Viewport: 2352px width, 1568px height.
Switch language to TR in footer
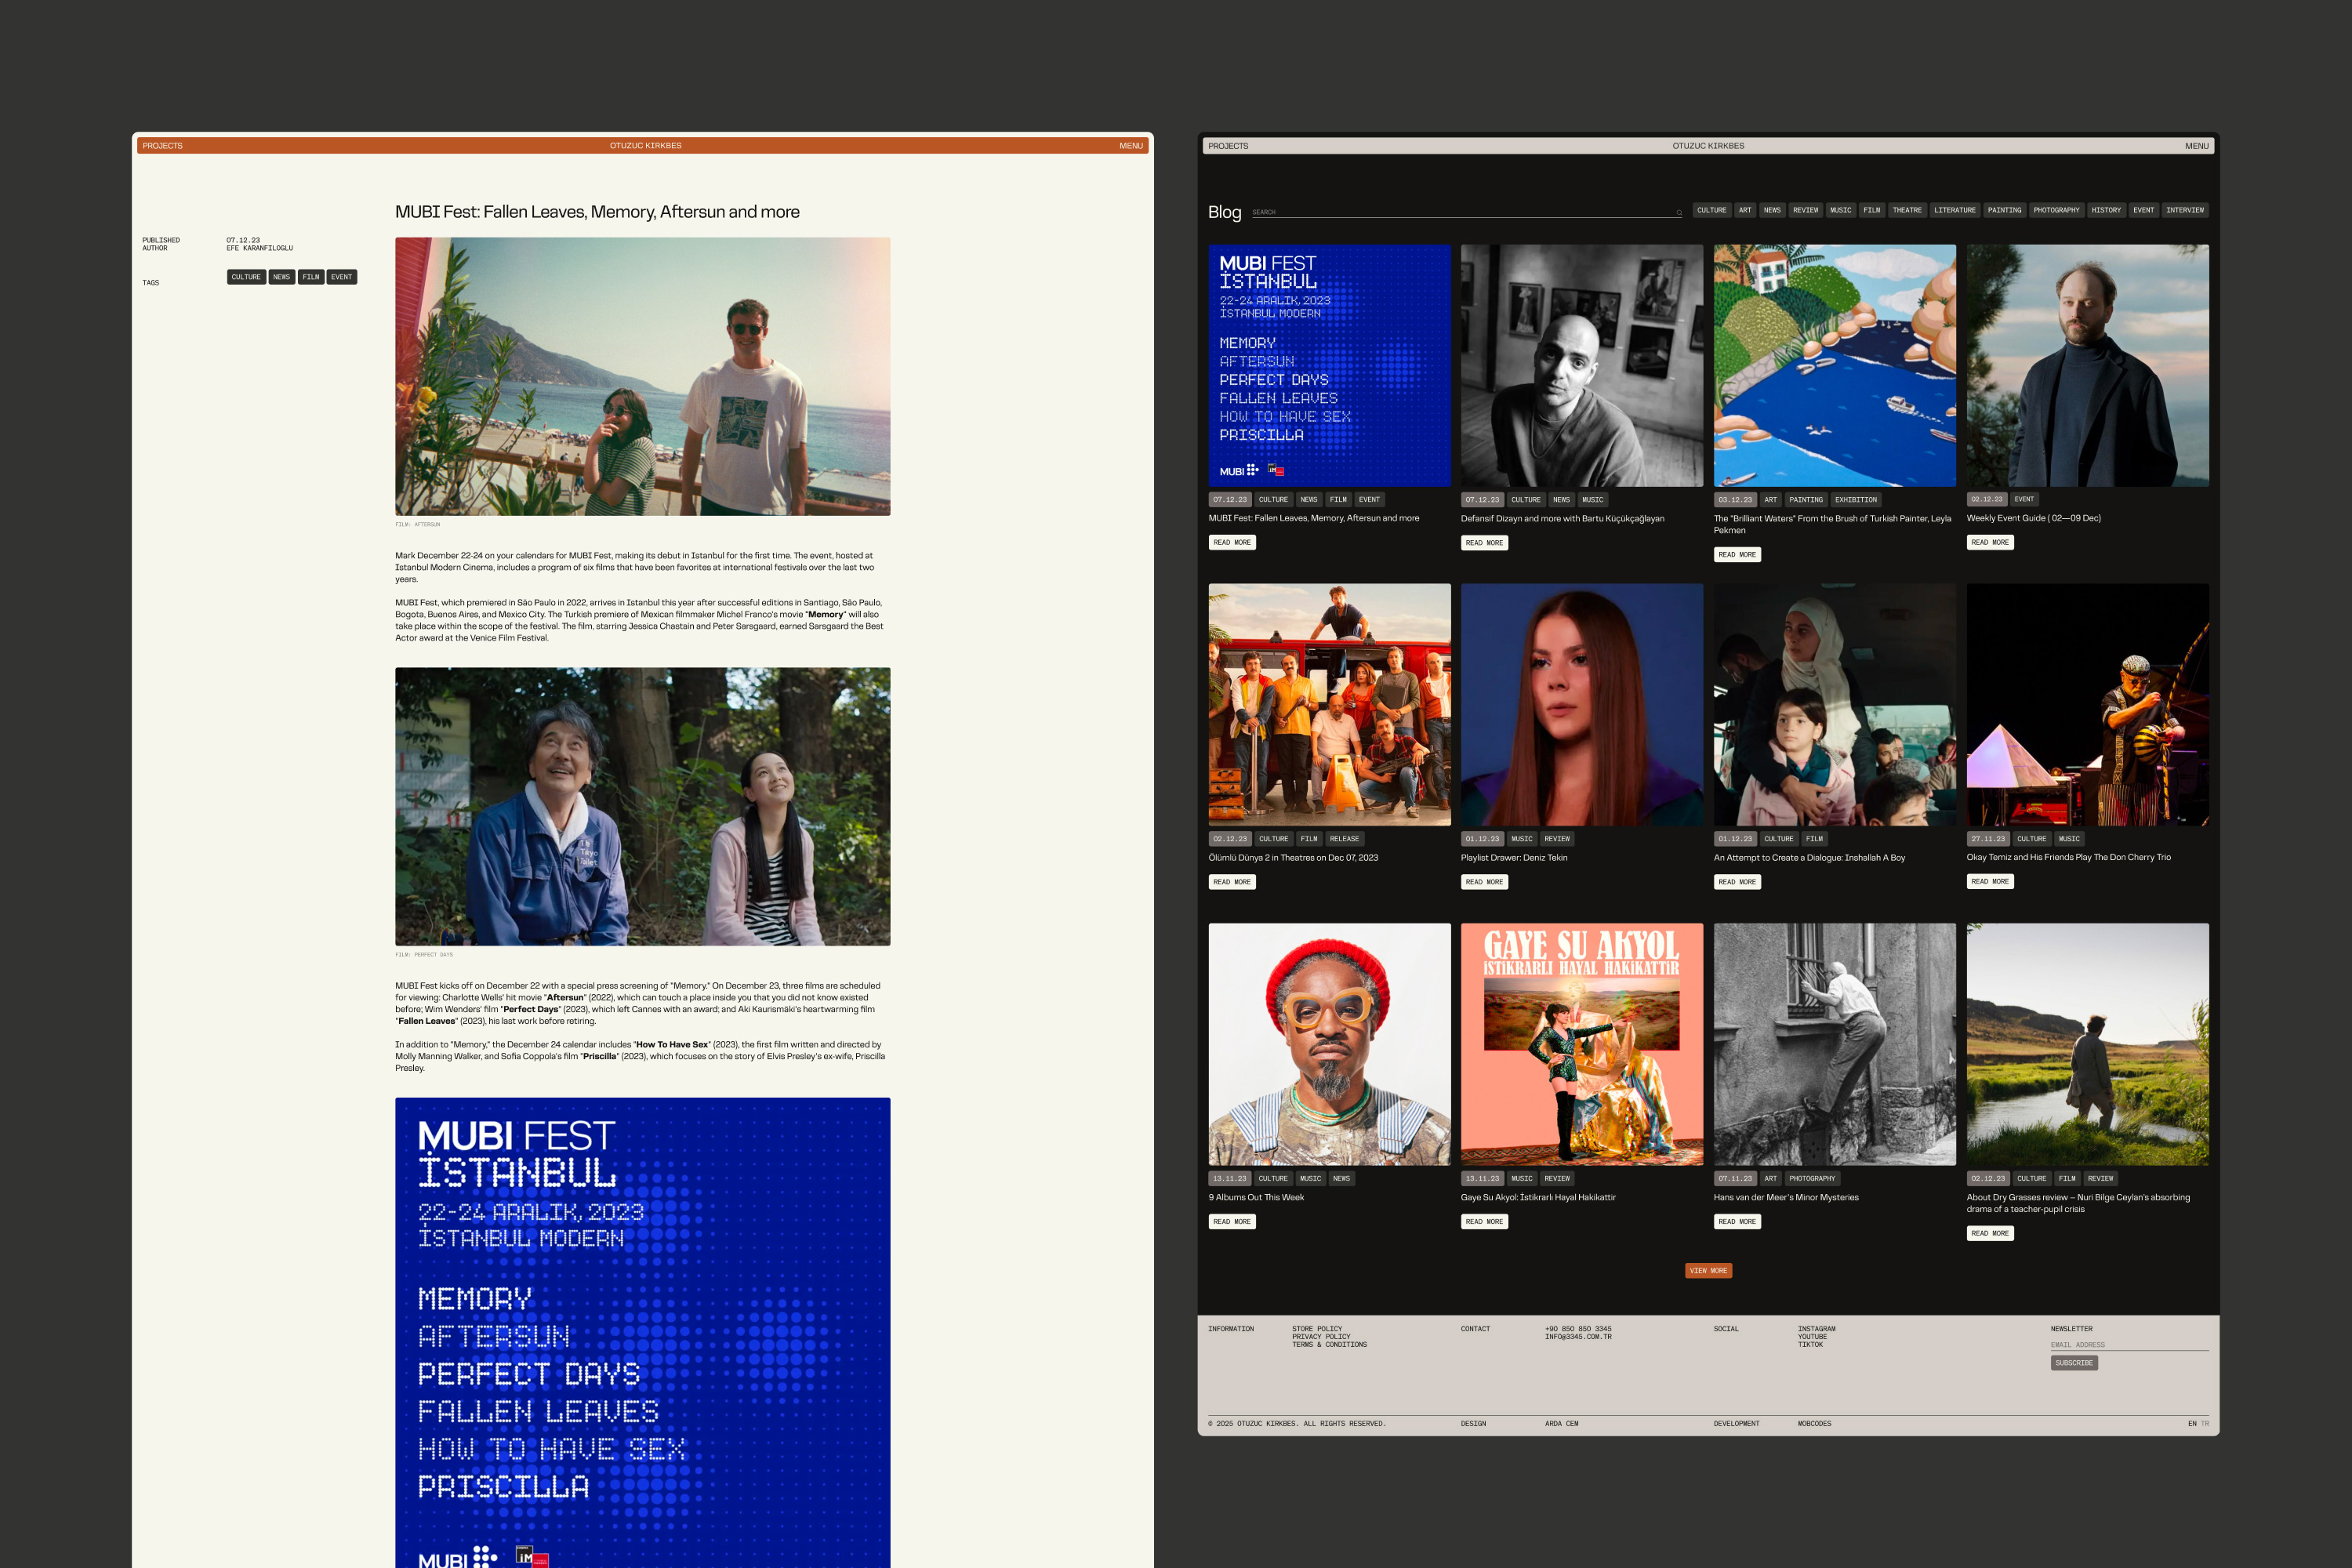(2204, 1424)
